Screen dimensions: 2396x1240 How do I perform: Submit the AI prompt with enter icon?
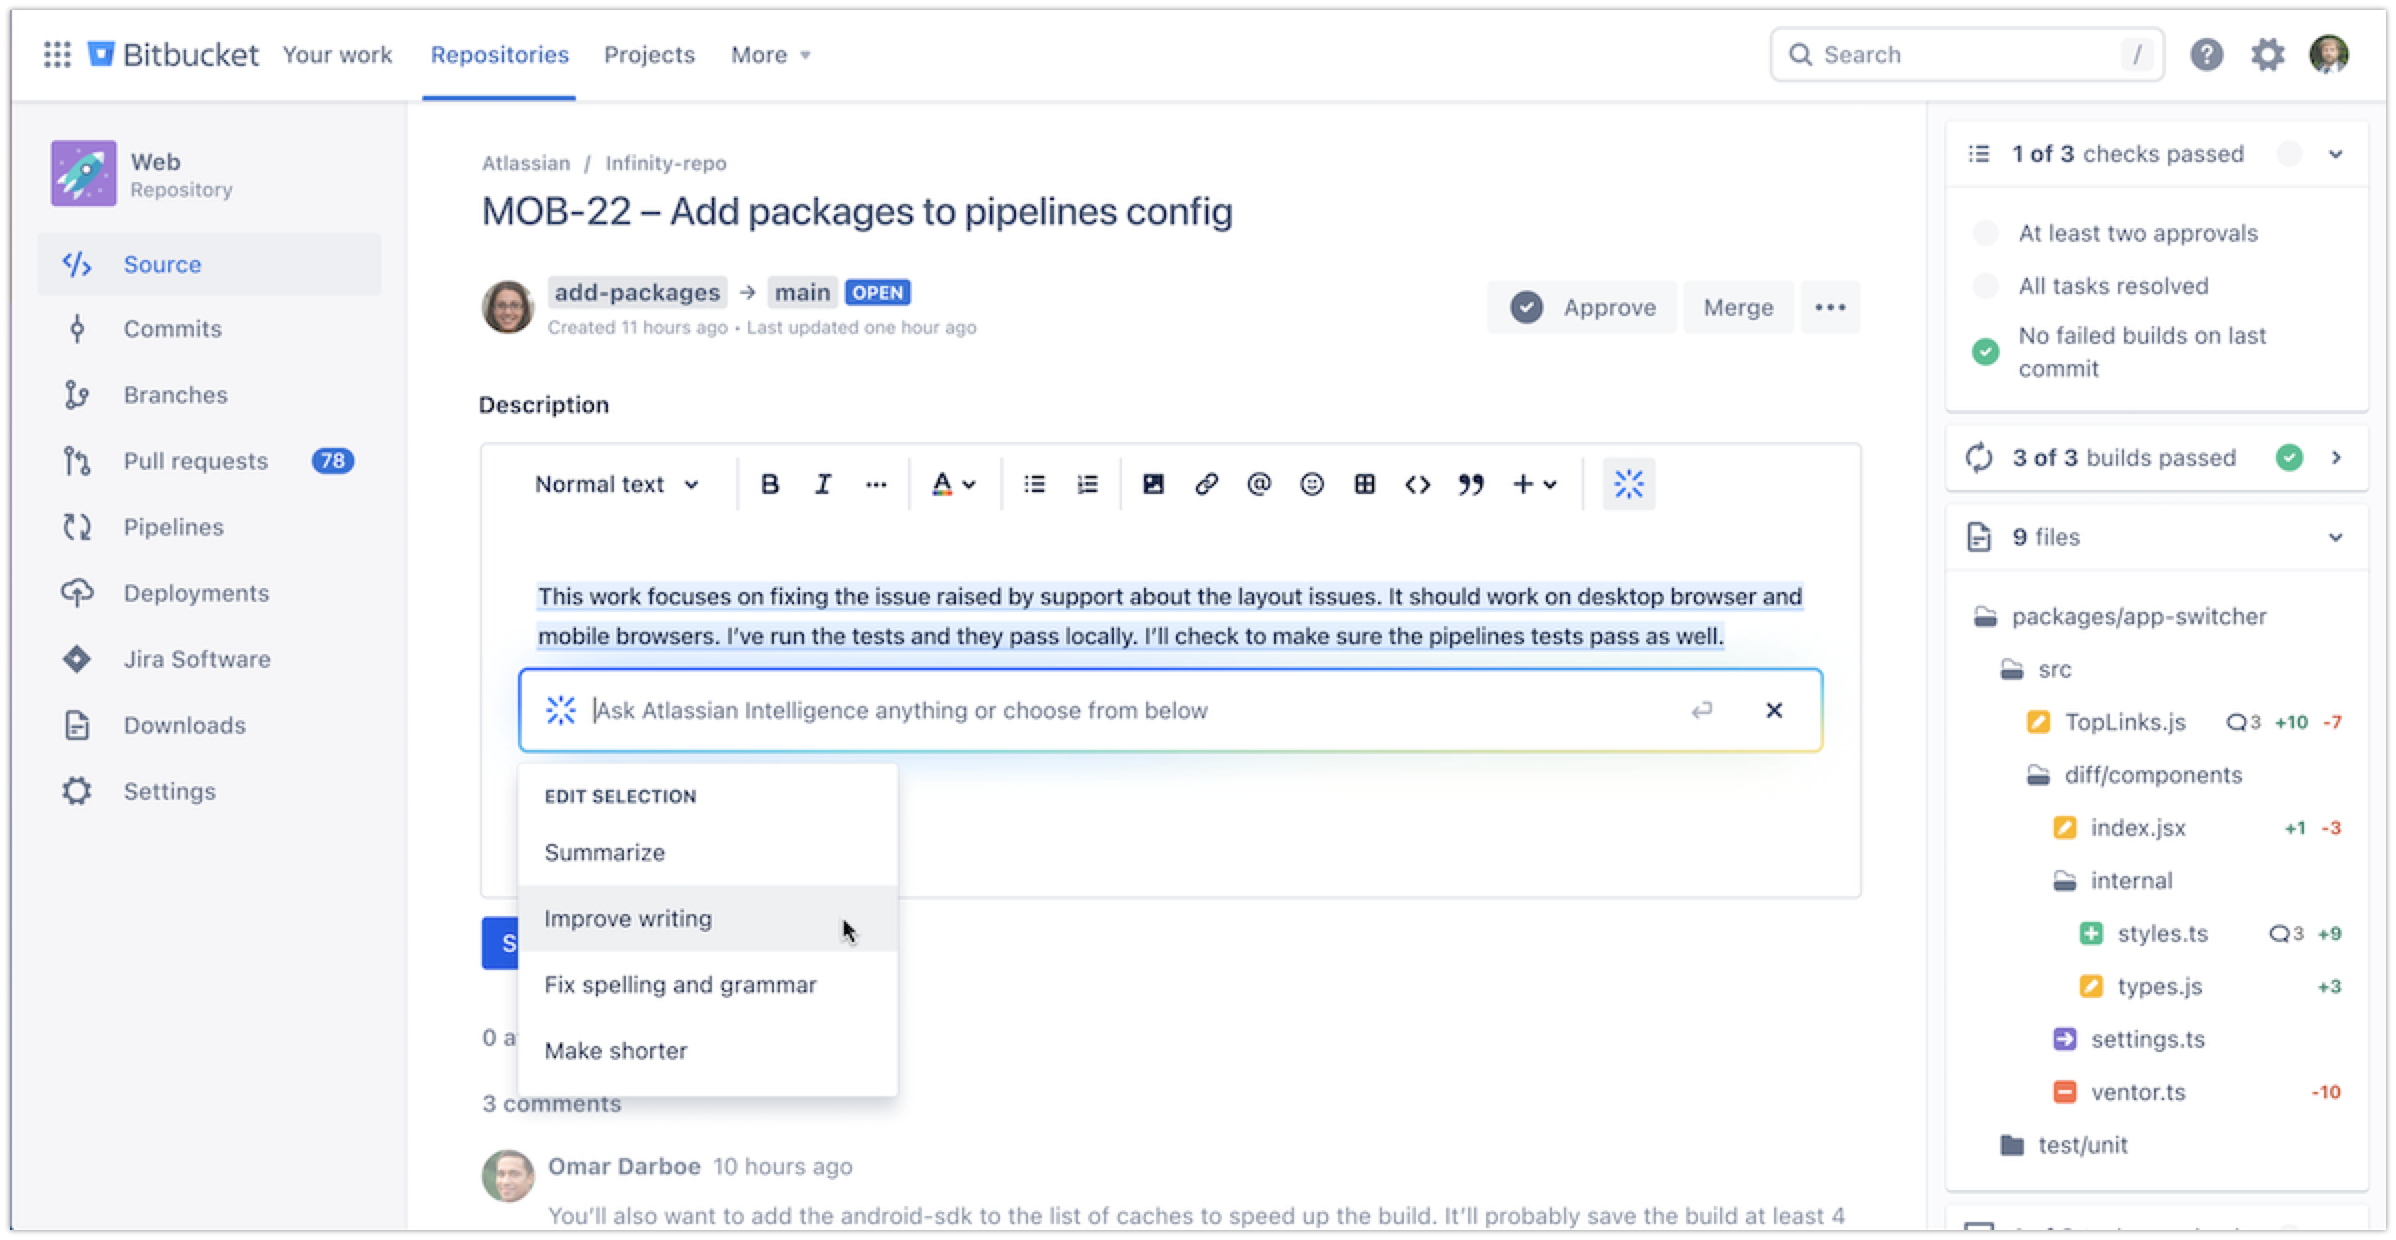pyautogui.click(x=1701, y=710)
